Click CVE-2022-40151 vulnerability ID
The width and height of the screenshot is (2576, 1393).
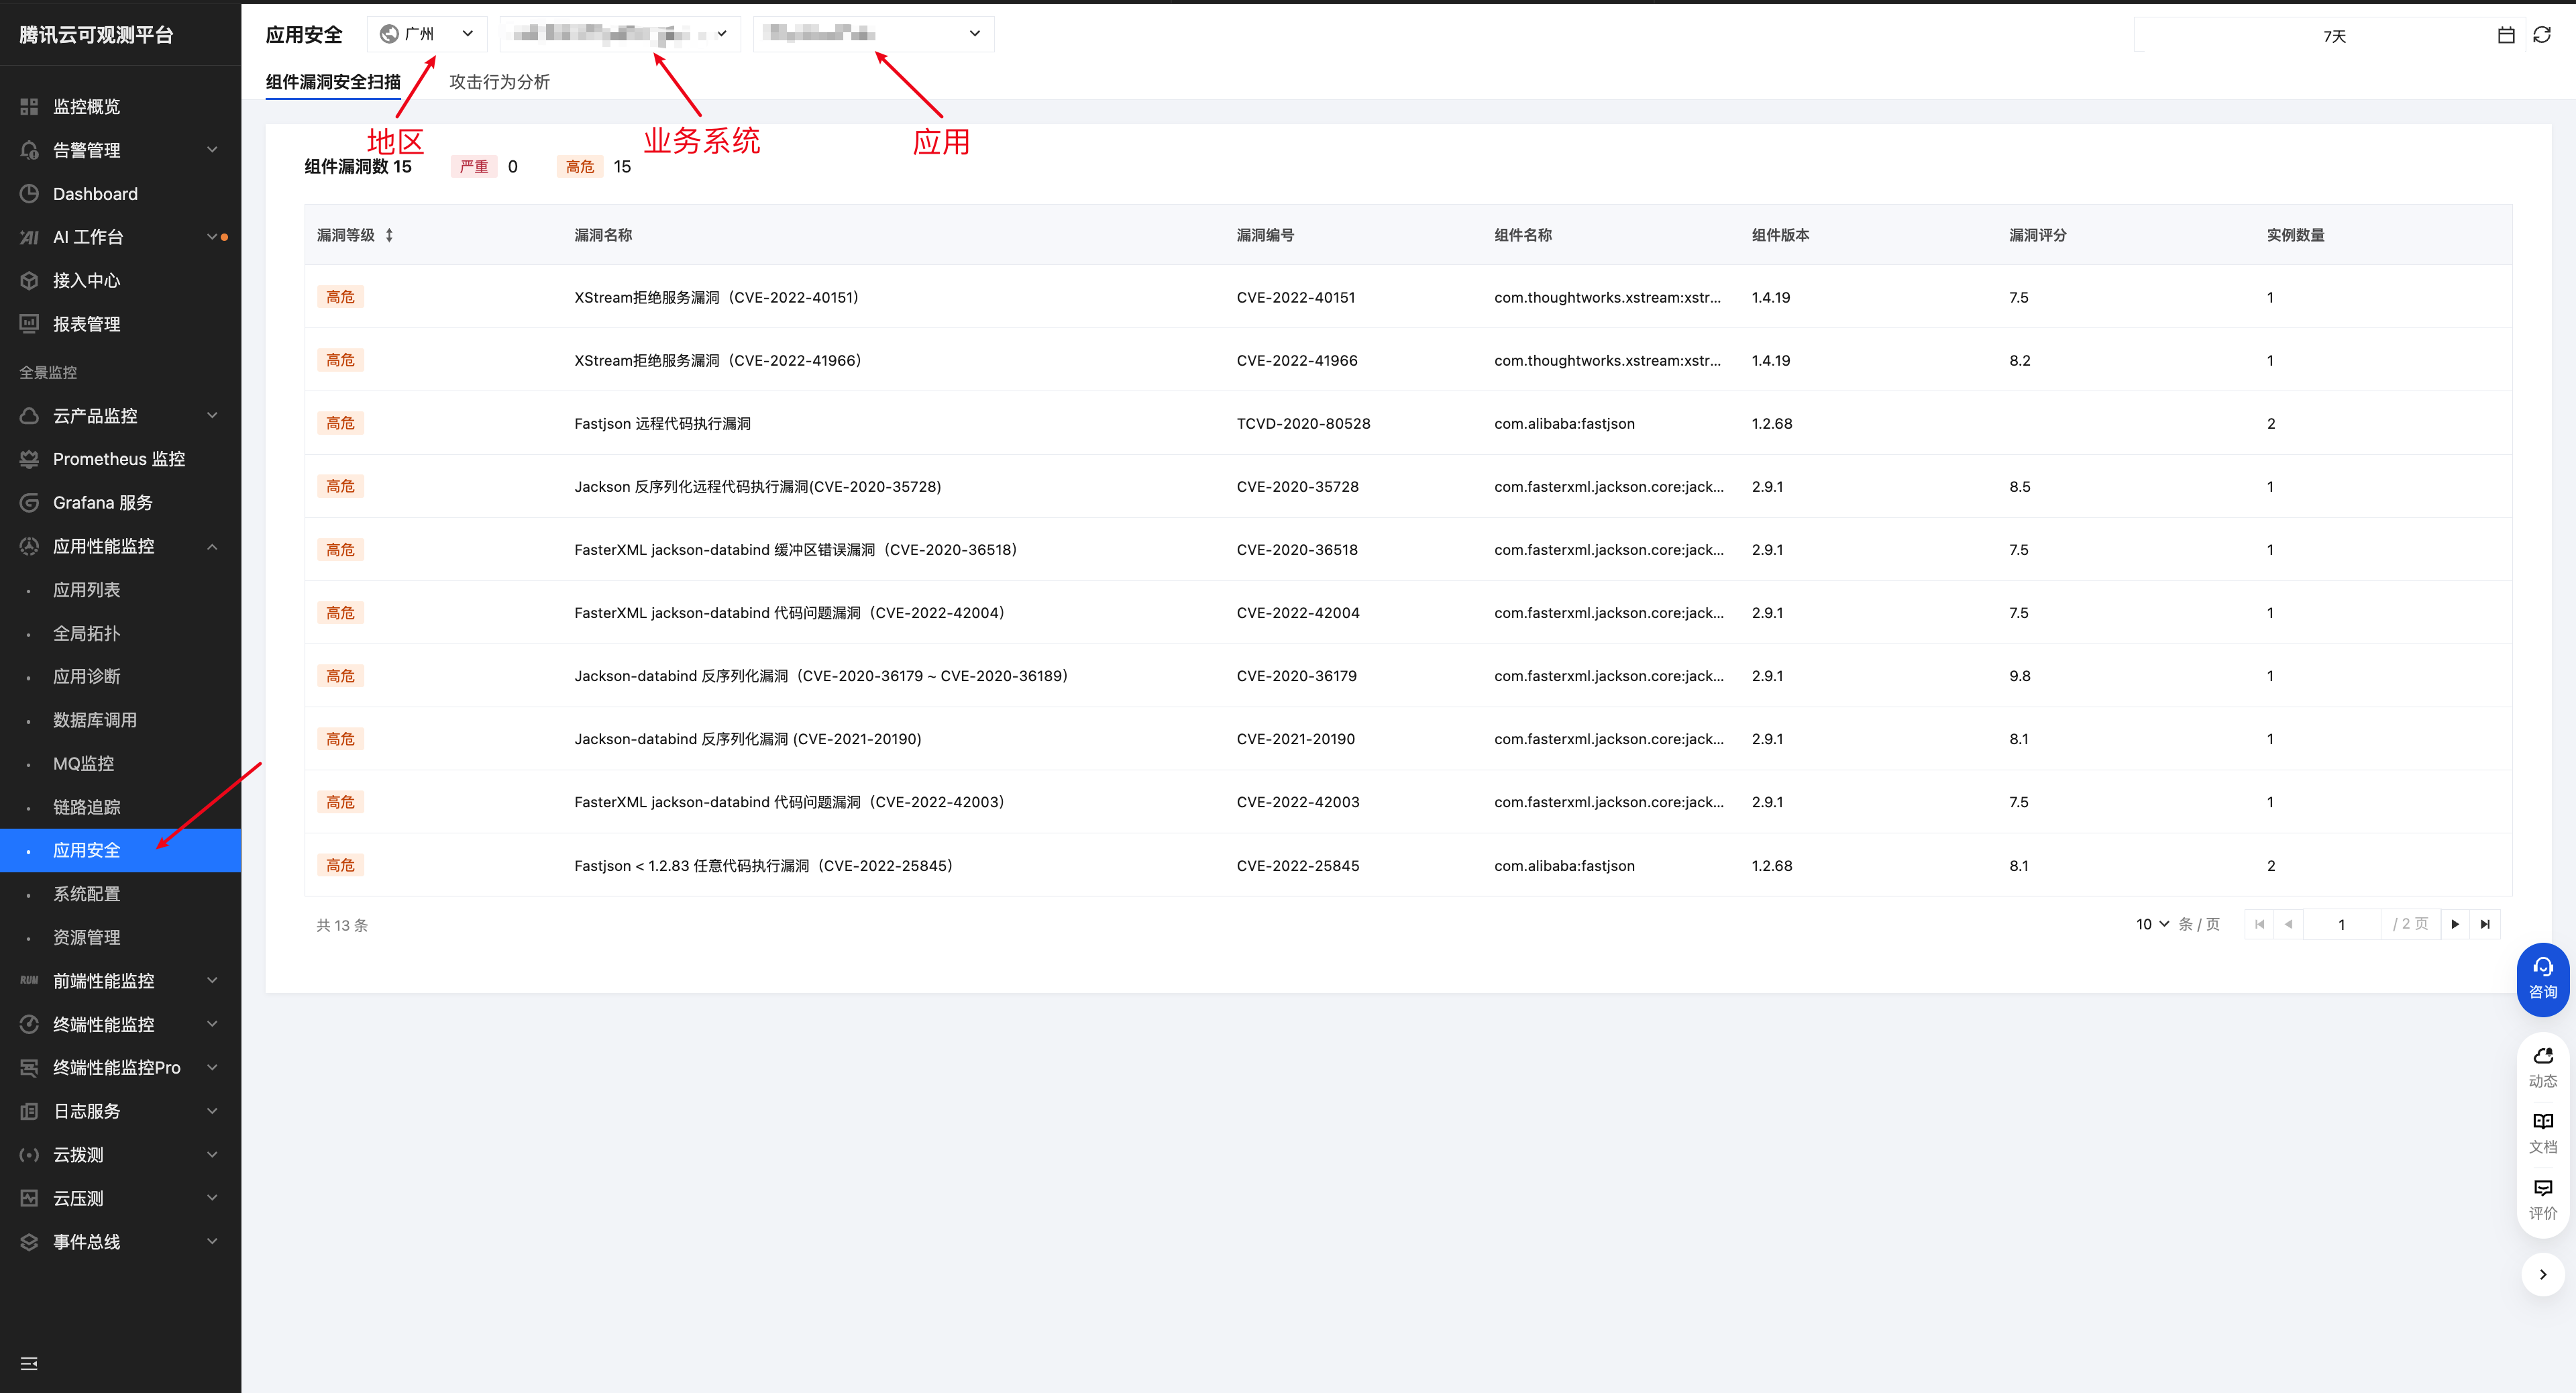coord(1295,297)
